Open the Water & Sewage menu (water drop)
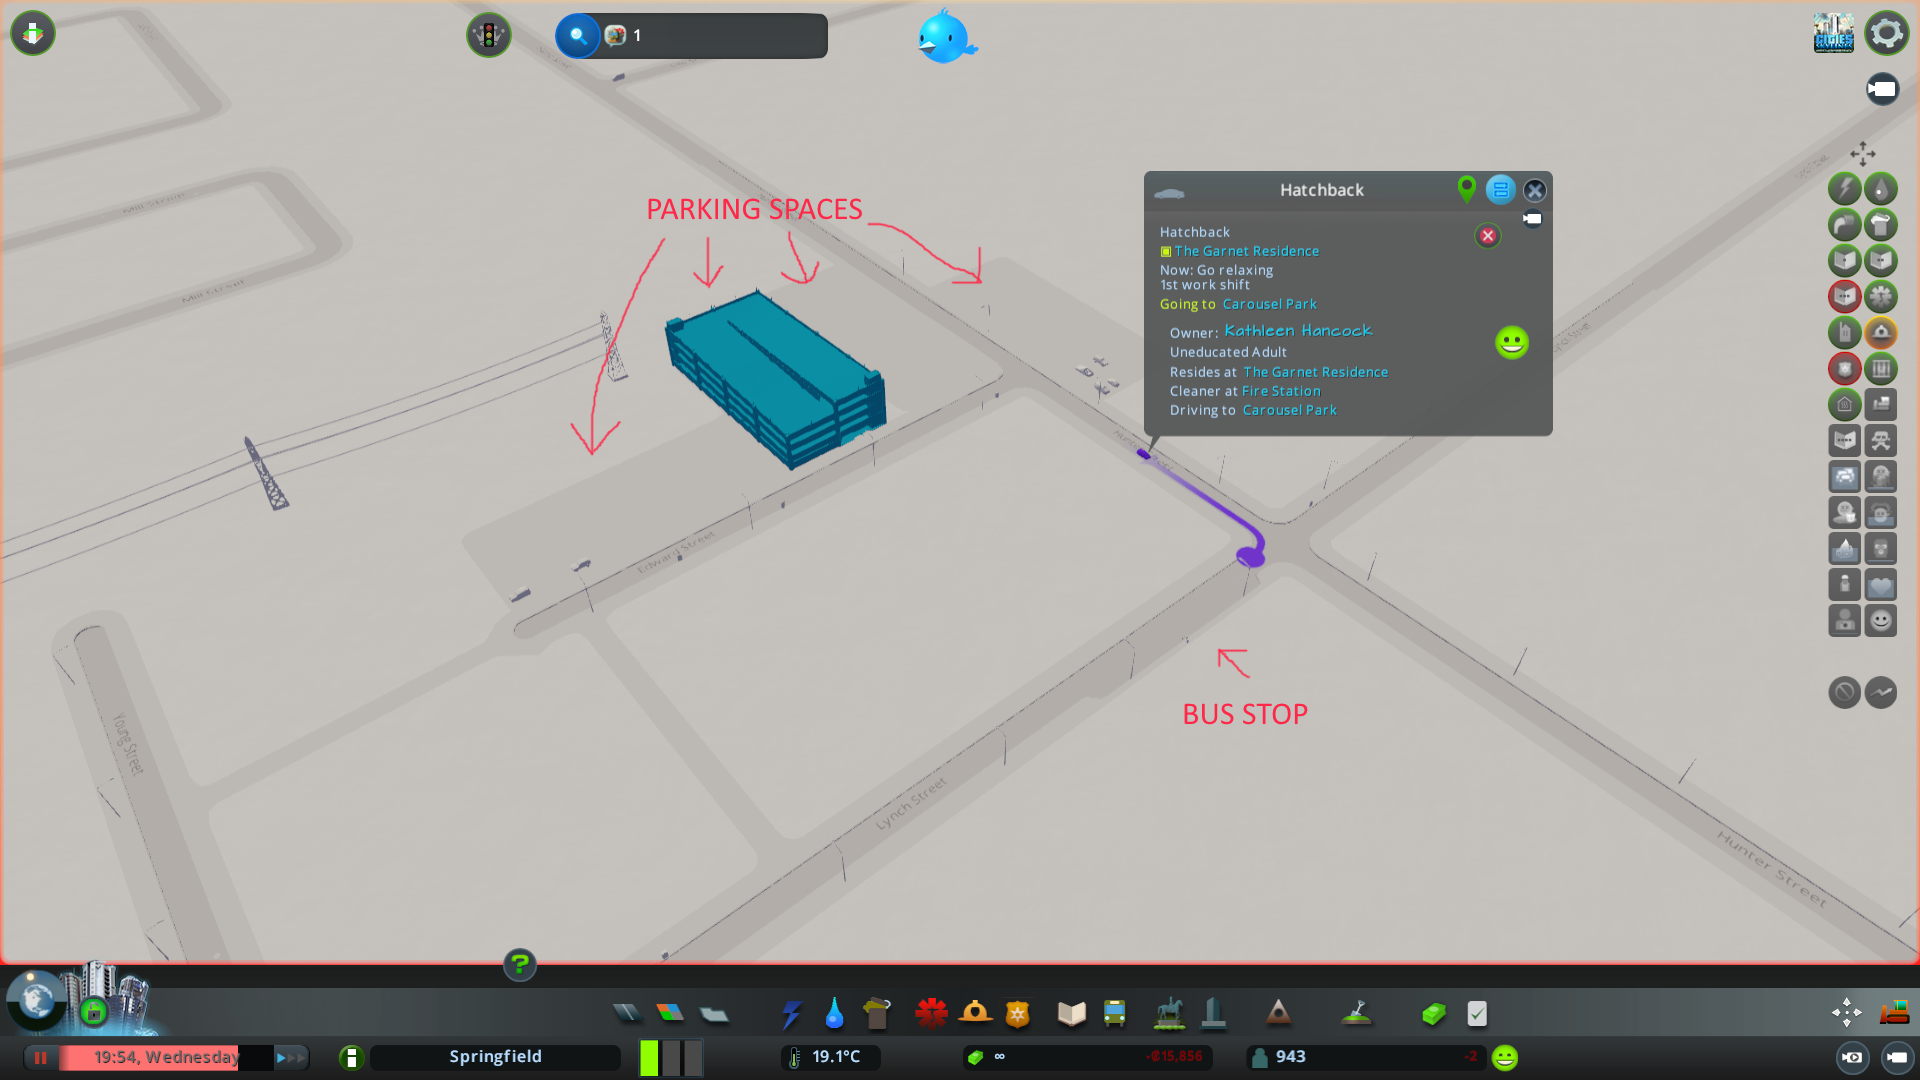The height and width of the screenshot is (1080, 1920). coord(835,1013)
